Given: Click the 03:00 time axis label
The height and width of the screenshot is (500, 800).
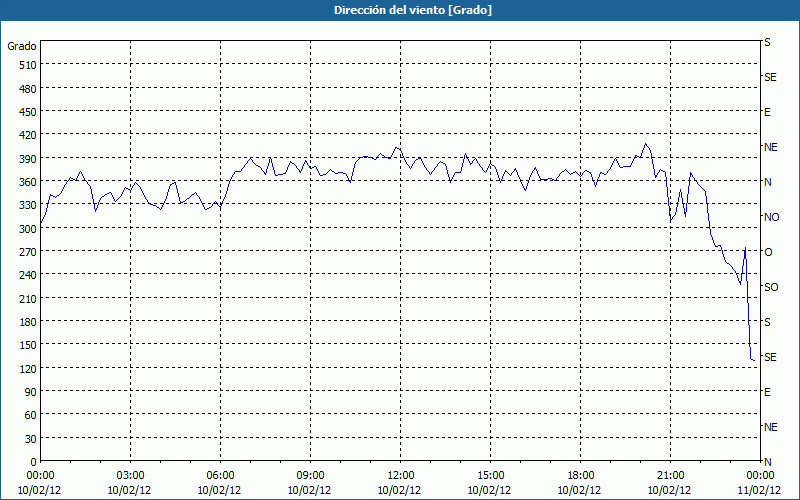Looking at the screenshot, I should (x=130, y=476).
